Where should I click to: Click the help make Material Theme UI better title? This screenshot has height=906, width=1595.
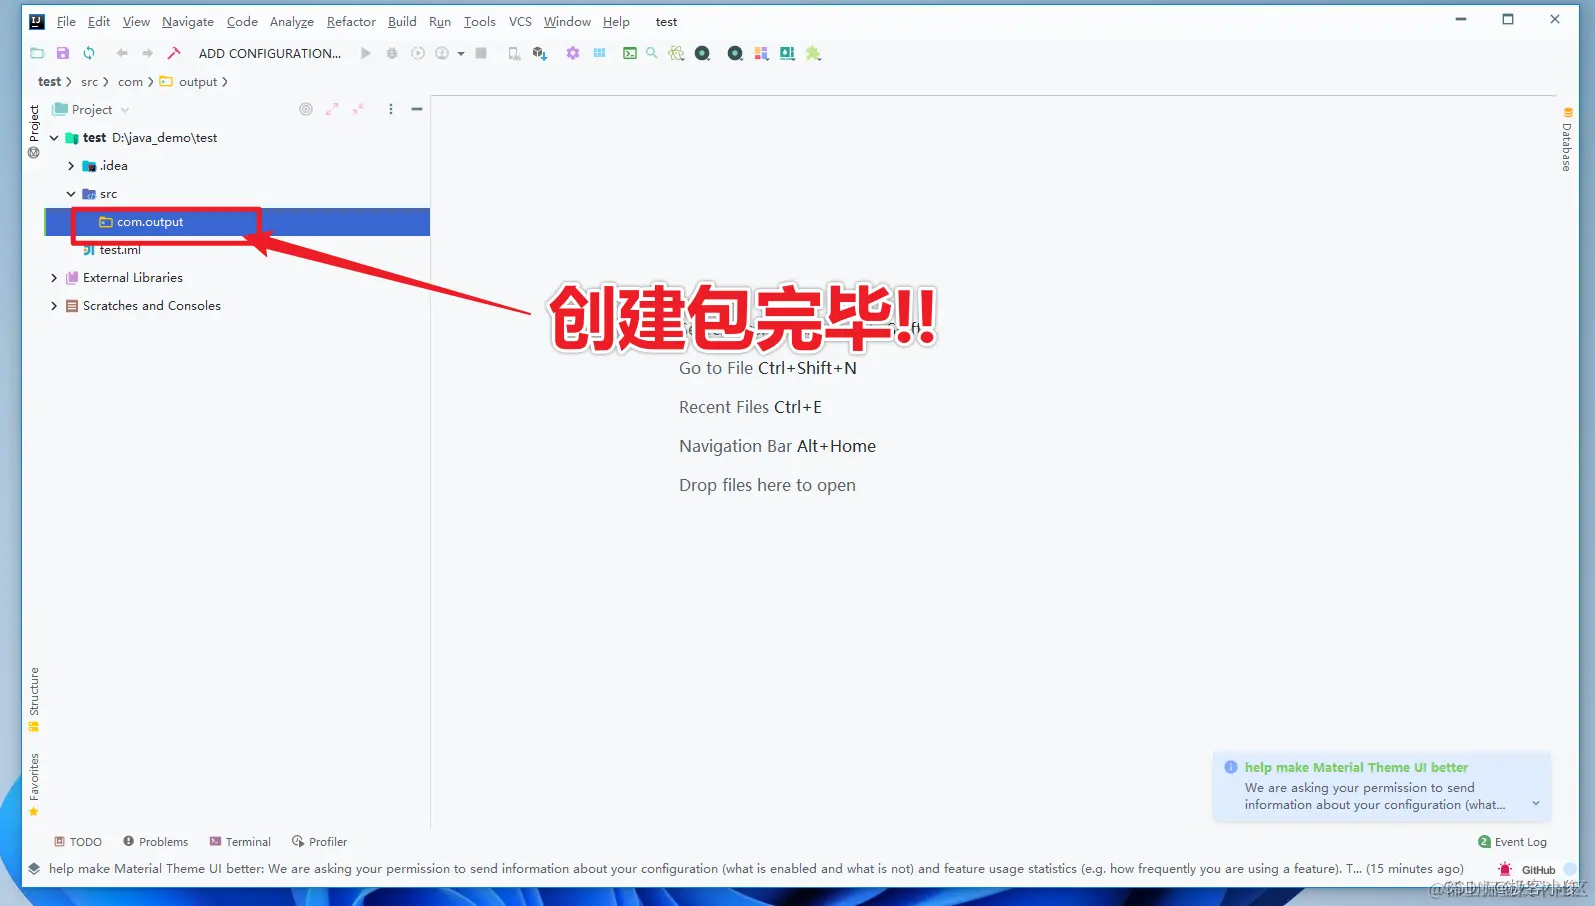1356,767
